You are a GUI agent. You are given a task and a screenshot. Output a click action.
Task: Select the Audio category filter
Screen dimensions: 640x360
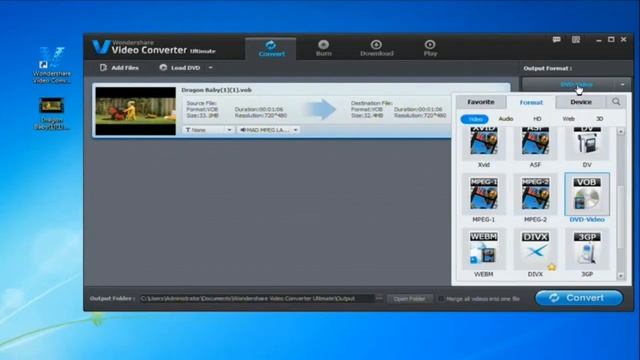(x=506, y=119)
